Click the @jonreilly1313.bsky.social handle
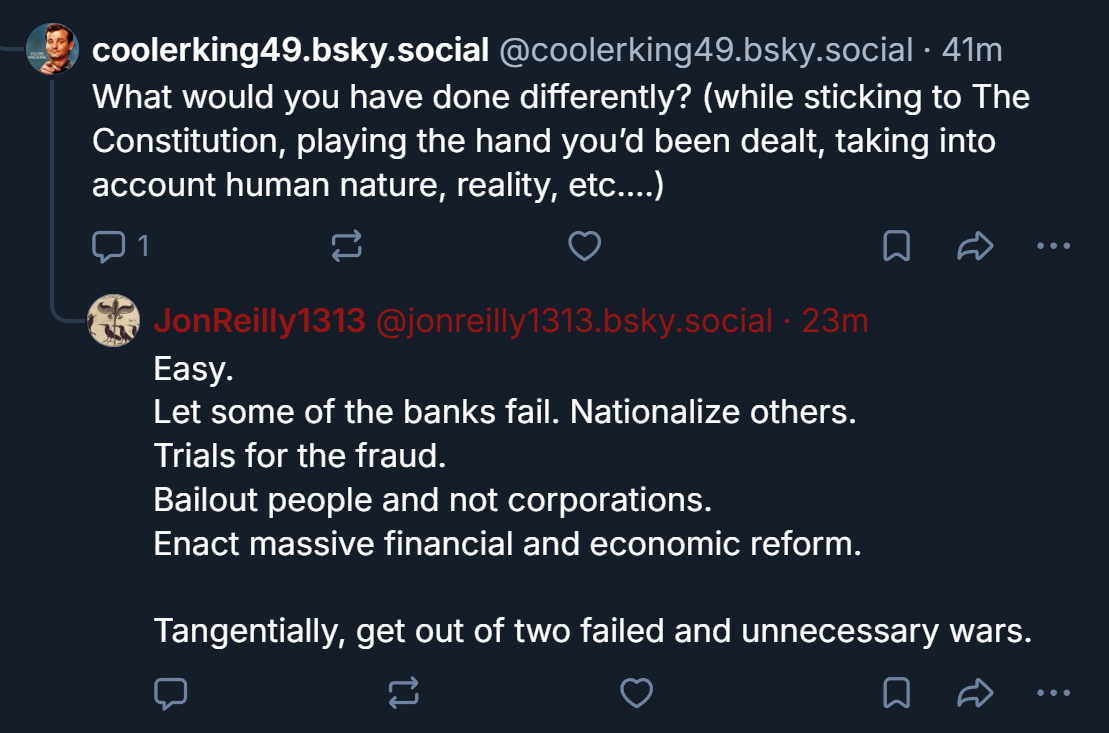The image size is (1109, 733). coord(573,321)
